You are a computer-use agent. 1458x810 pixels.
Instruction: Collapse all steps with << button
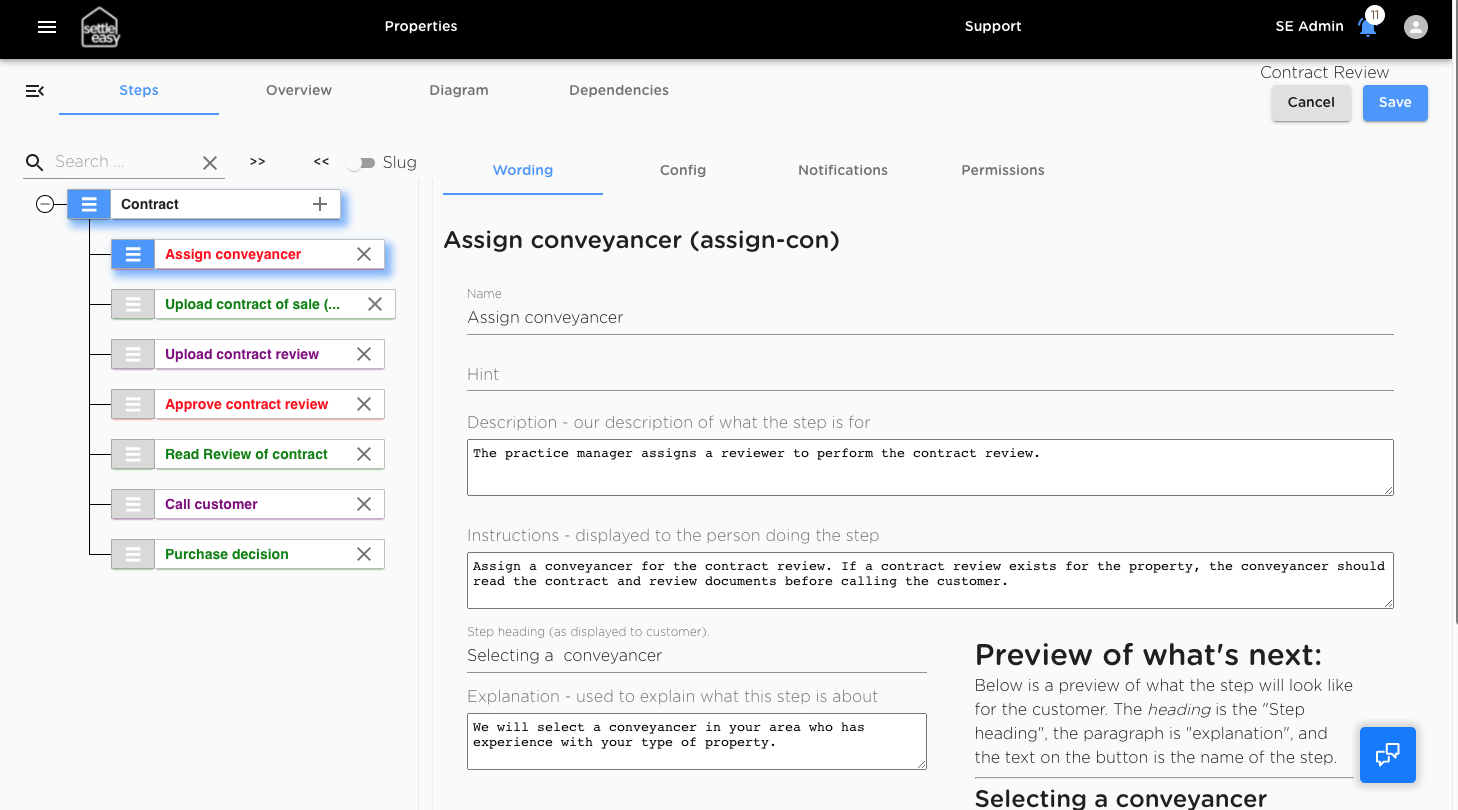pyautogui.click(x=321, y=162)
